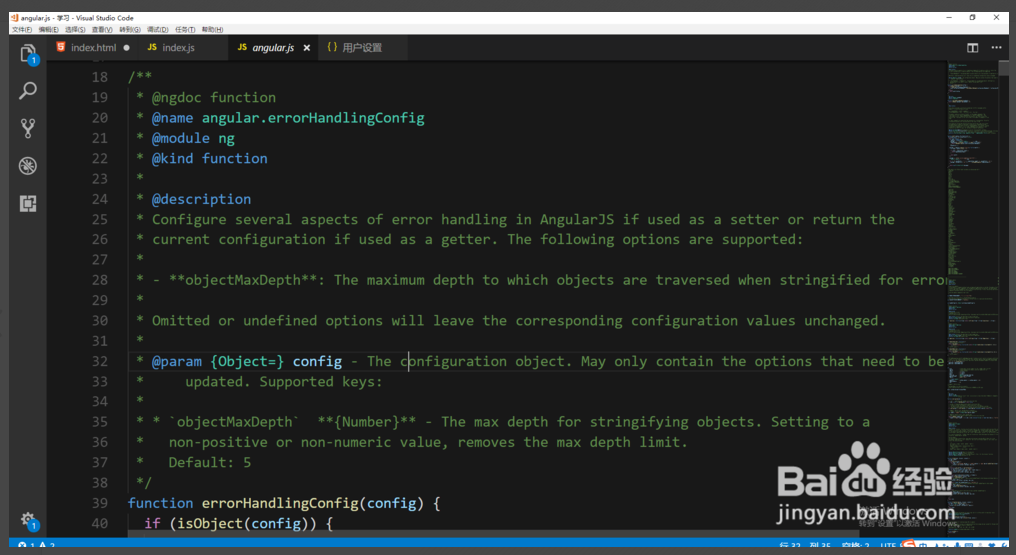Open the Manage gear menu
Image resolution: width=1016 pixels, height=555 pixels.
click(x=29, y=520)
